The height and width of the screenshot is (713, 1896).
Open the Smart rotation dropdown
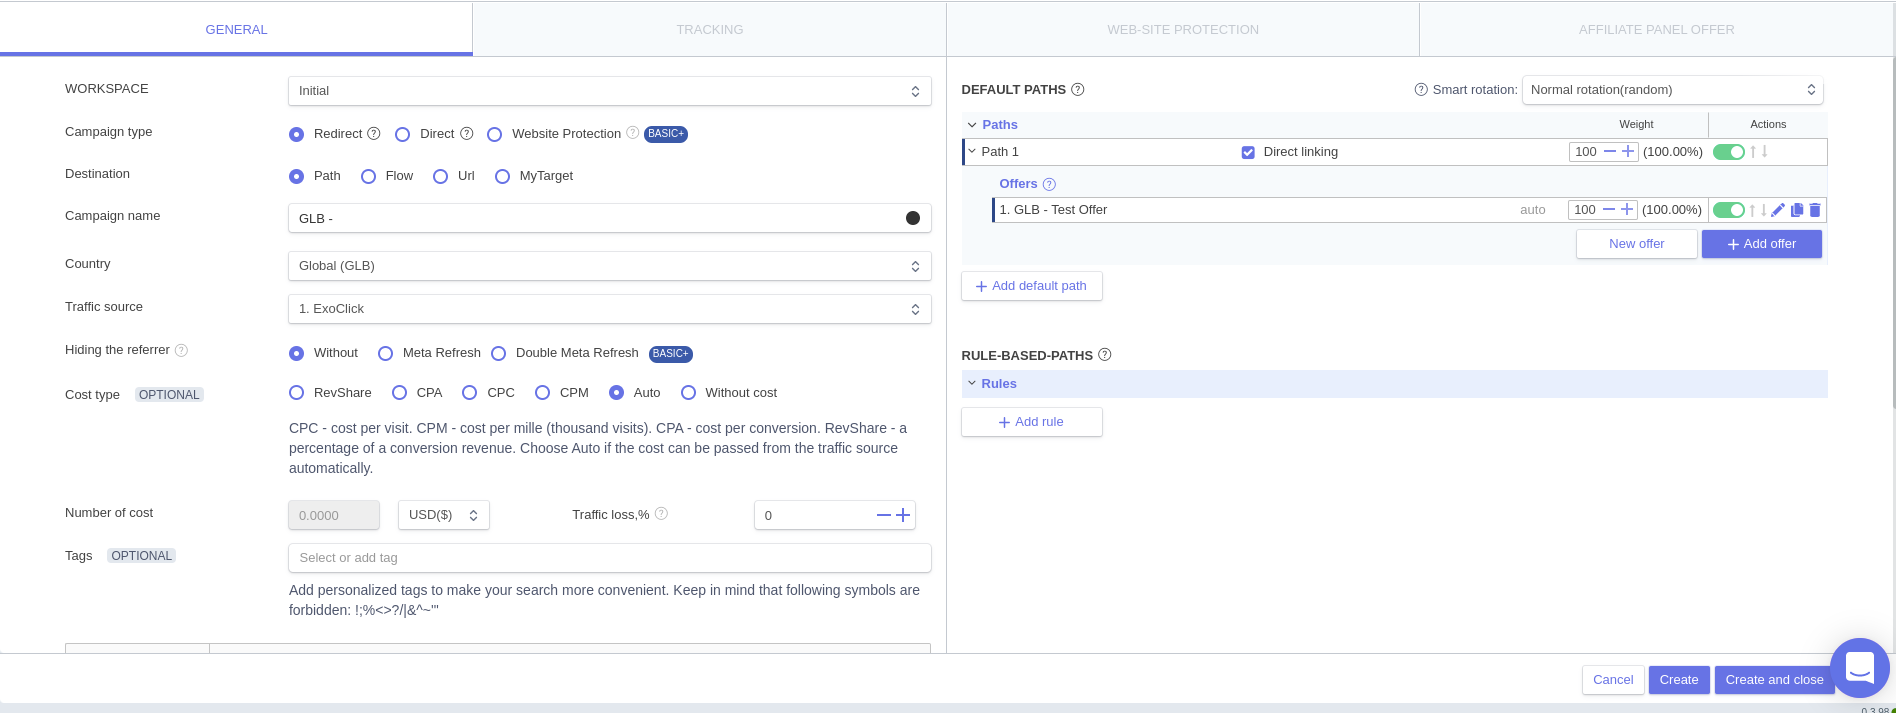click(1672, 90)
